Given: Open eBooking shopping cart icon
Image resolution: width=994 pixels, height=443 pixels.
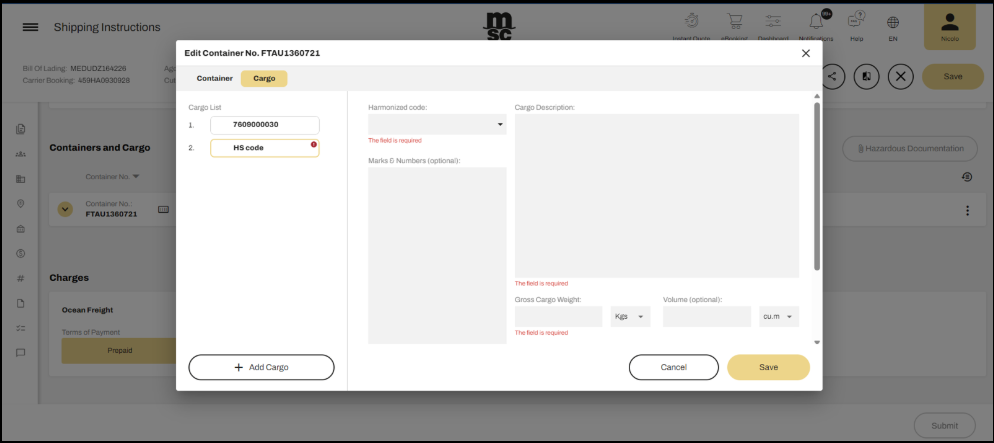Looking at the screenshot, I should tap(734, 21).
